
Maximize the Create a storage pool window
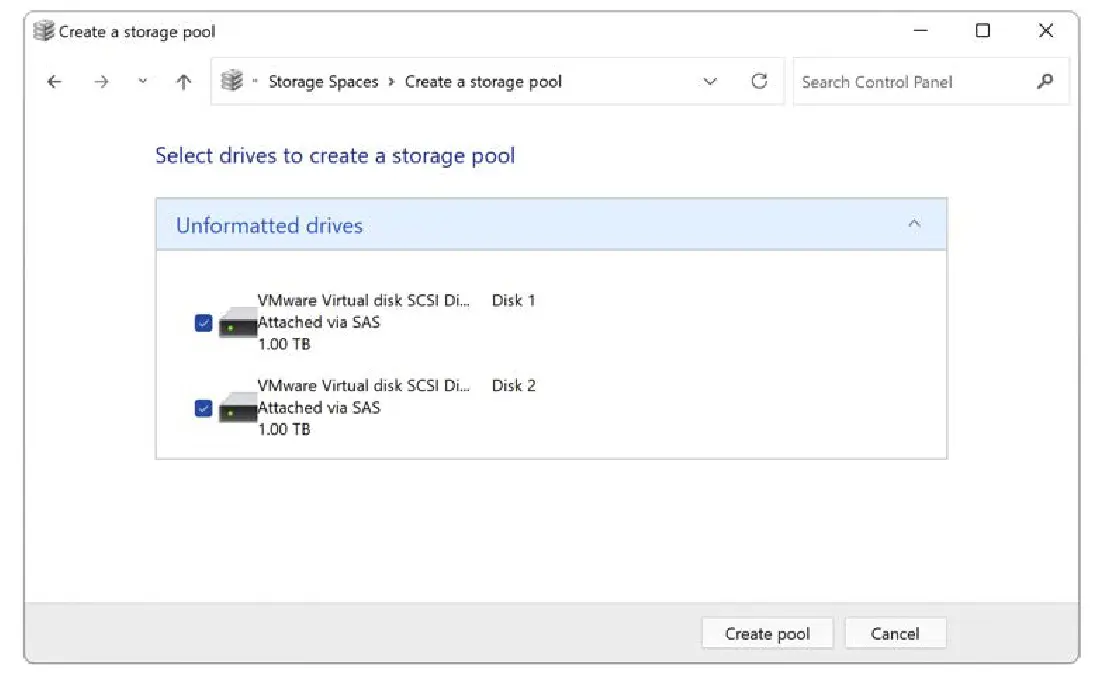tap(982, 31)
